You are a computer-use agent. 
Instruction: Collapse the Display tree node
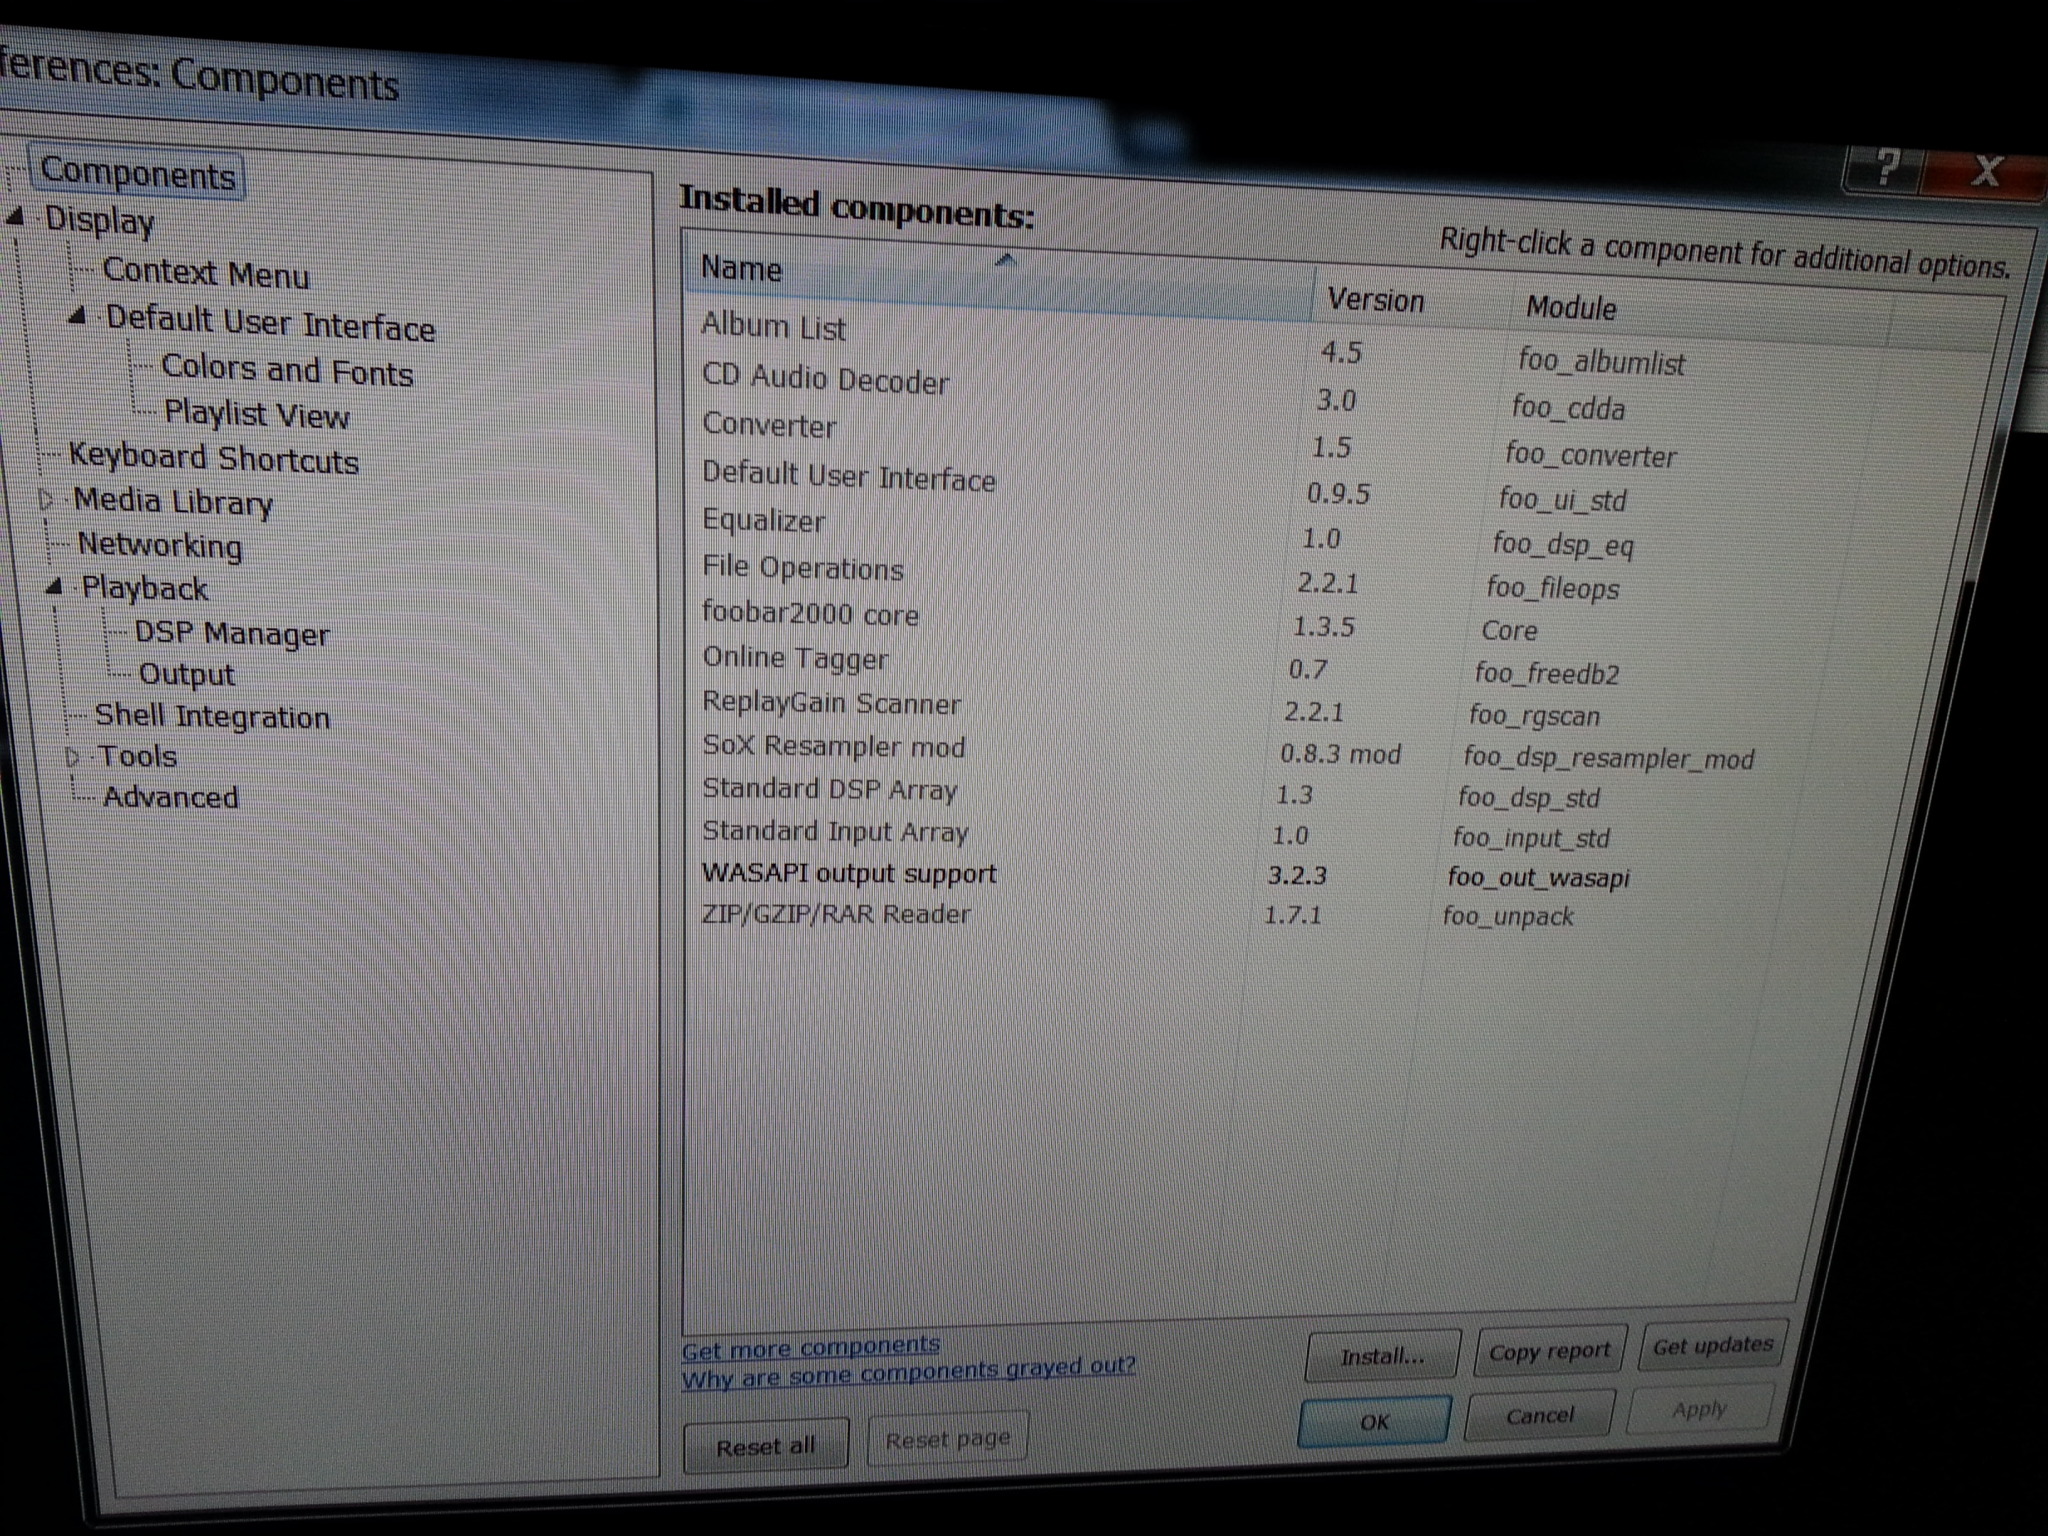coord(15,216)
